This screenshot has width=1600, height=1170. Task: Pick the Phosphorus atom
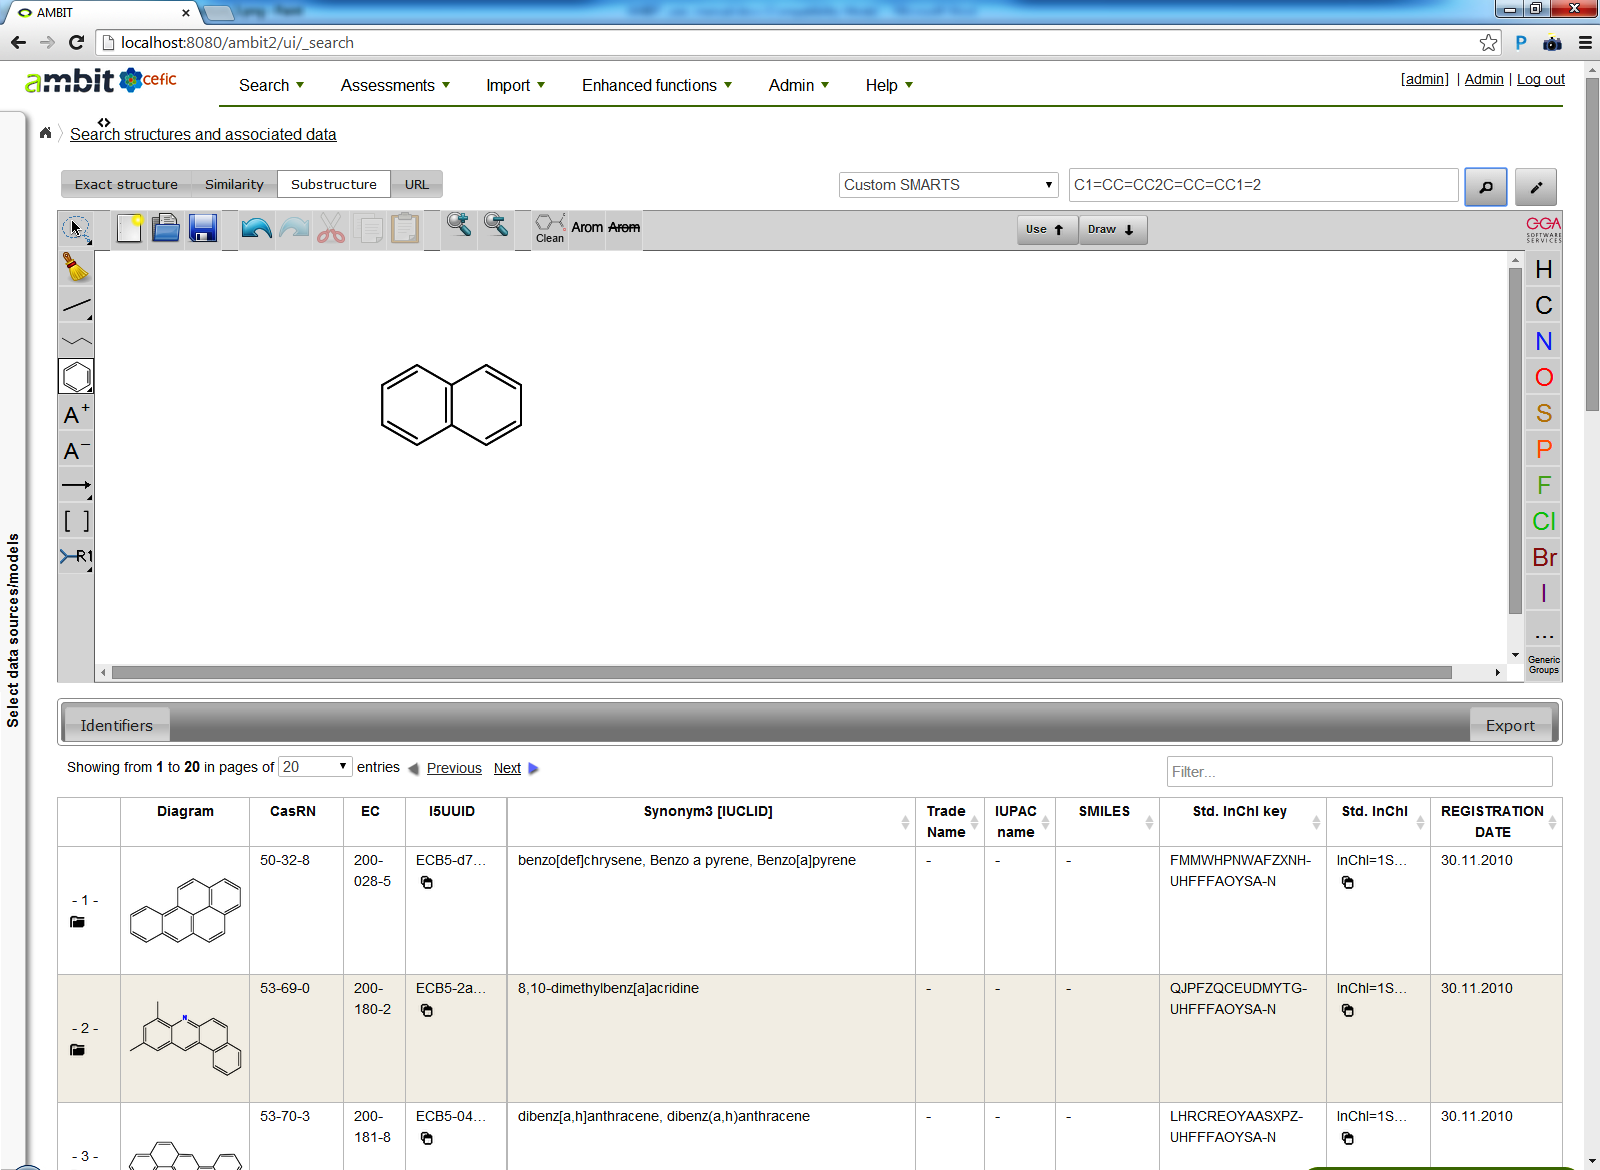tap(1544, 450)
